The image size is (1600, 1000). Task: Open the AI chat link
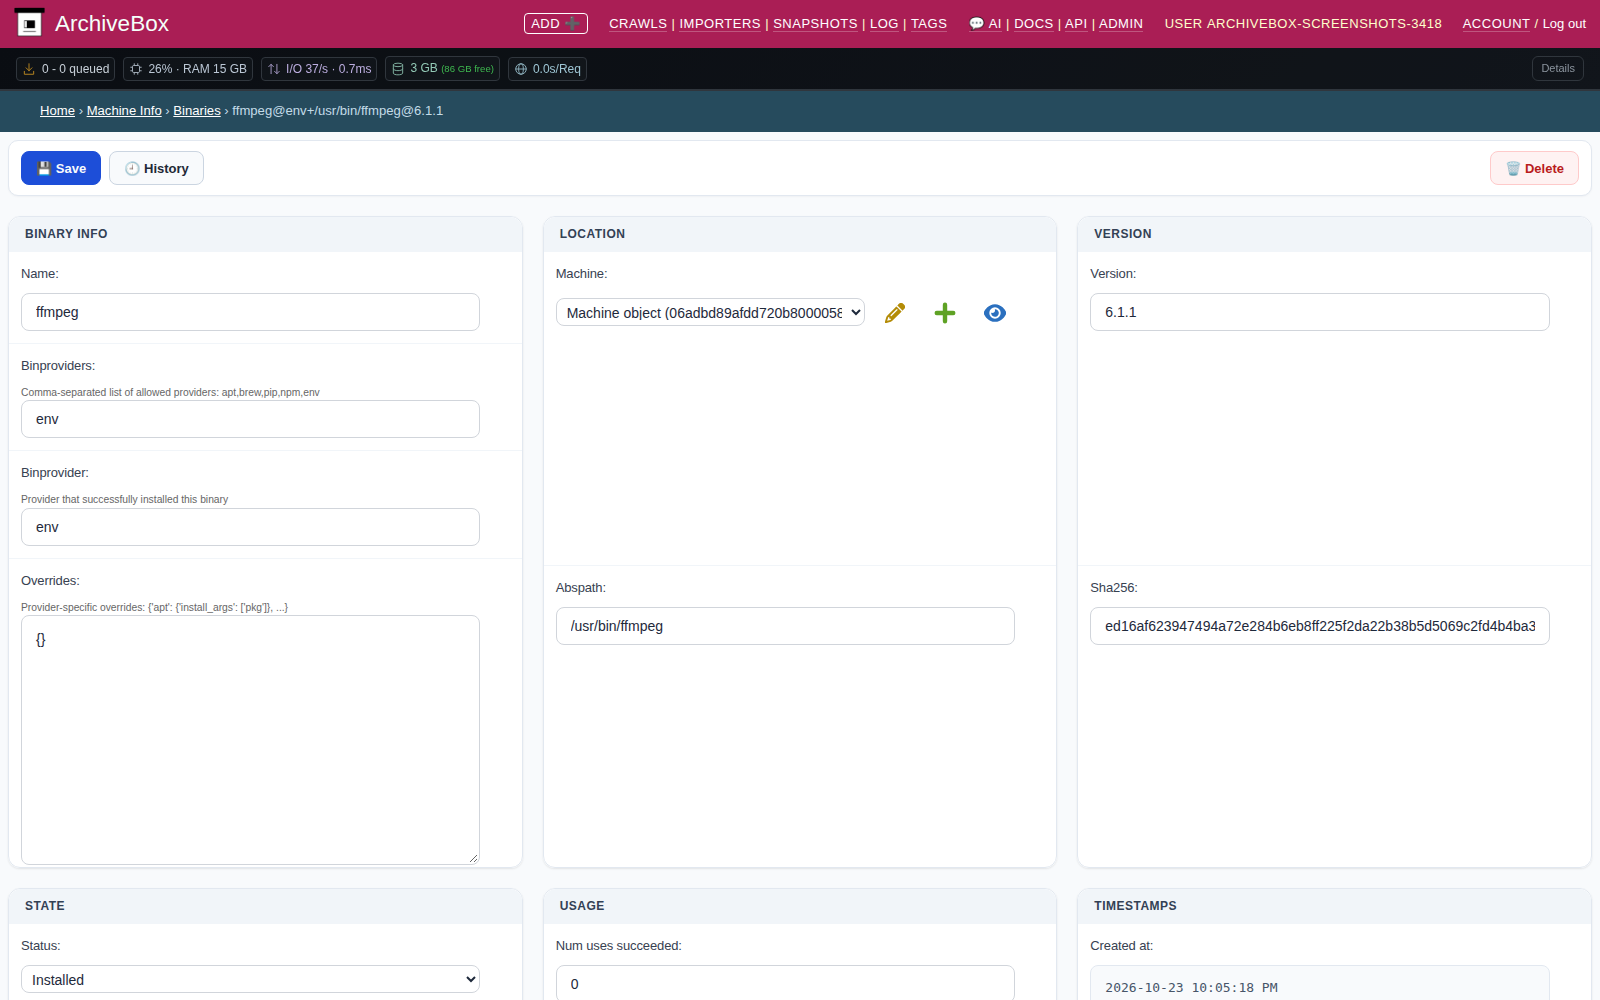coord(985,23)
